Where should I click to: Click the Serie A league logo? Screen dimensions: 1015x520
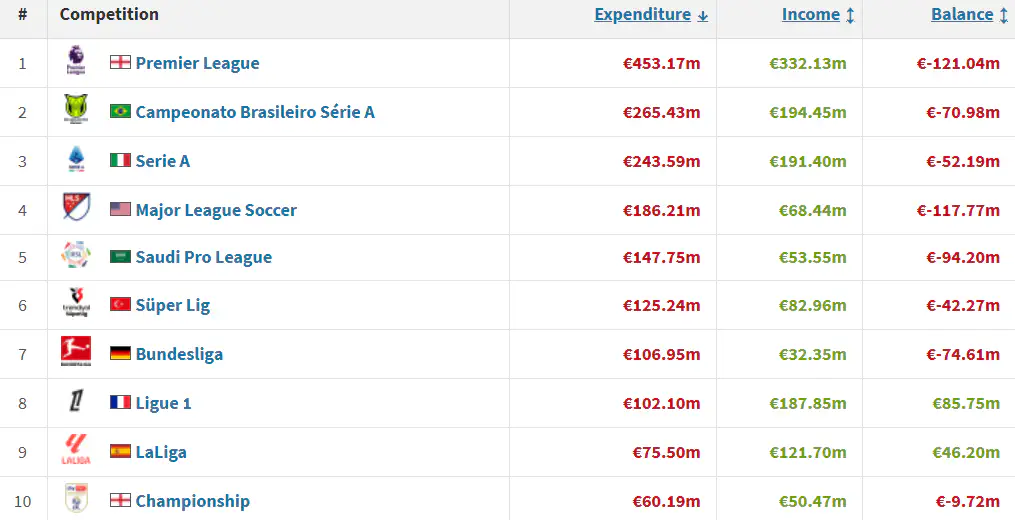coord(75,160)
